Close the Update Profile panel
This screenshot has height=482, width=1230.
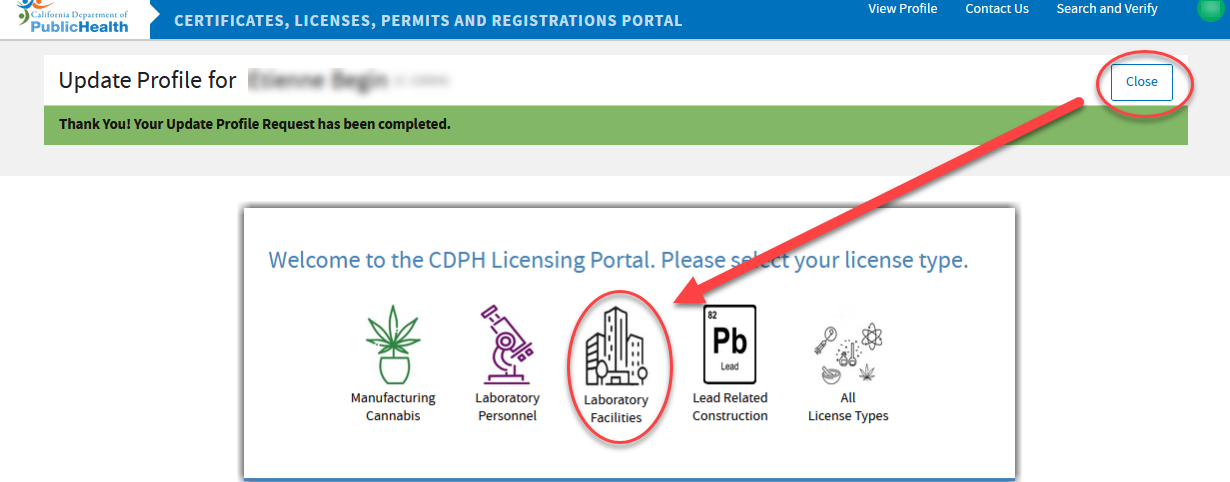point(1142,82)
